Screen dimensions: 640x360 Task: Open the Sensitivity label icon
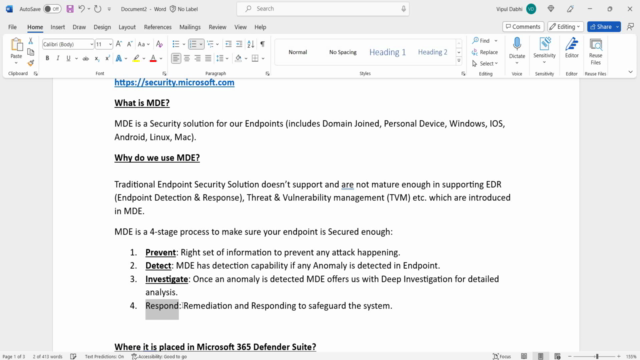click(x=544, y=44)
